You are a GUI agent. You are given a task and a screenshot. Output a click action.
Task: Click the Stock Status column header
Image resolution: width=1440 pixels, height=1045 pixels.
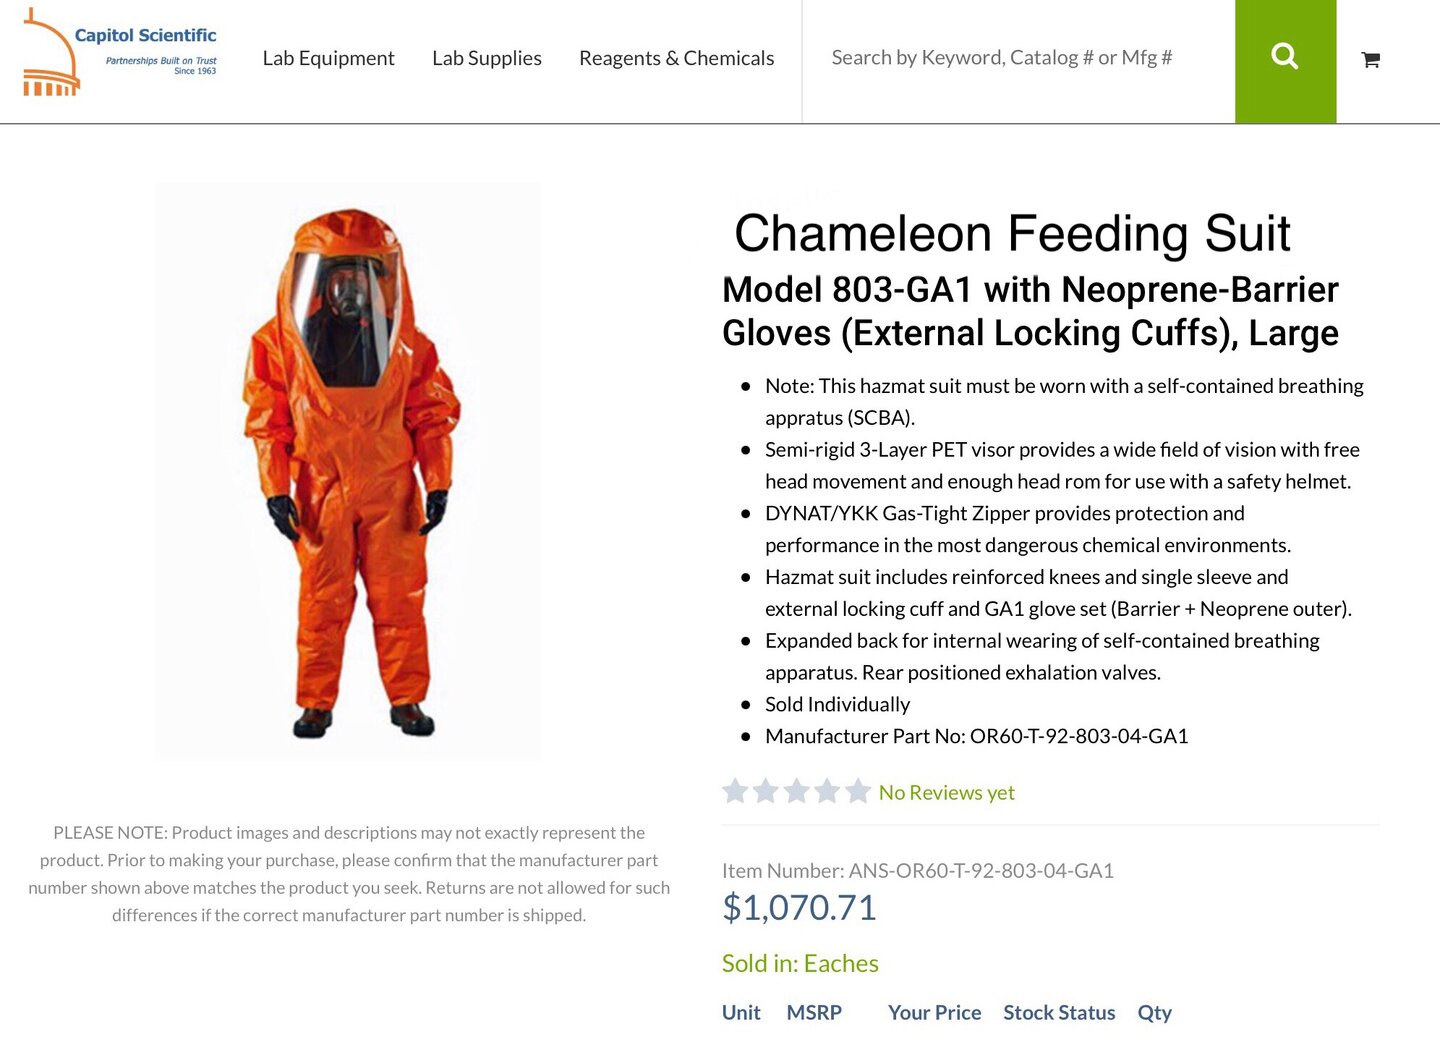click(x=1059, y=1013)
